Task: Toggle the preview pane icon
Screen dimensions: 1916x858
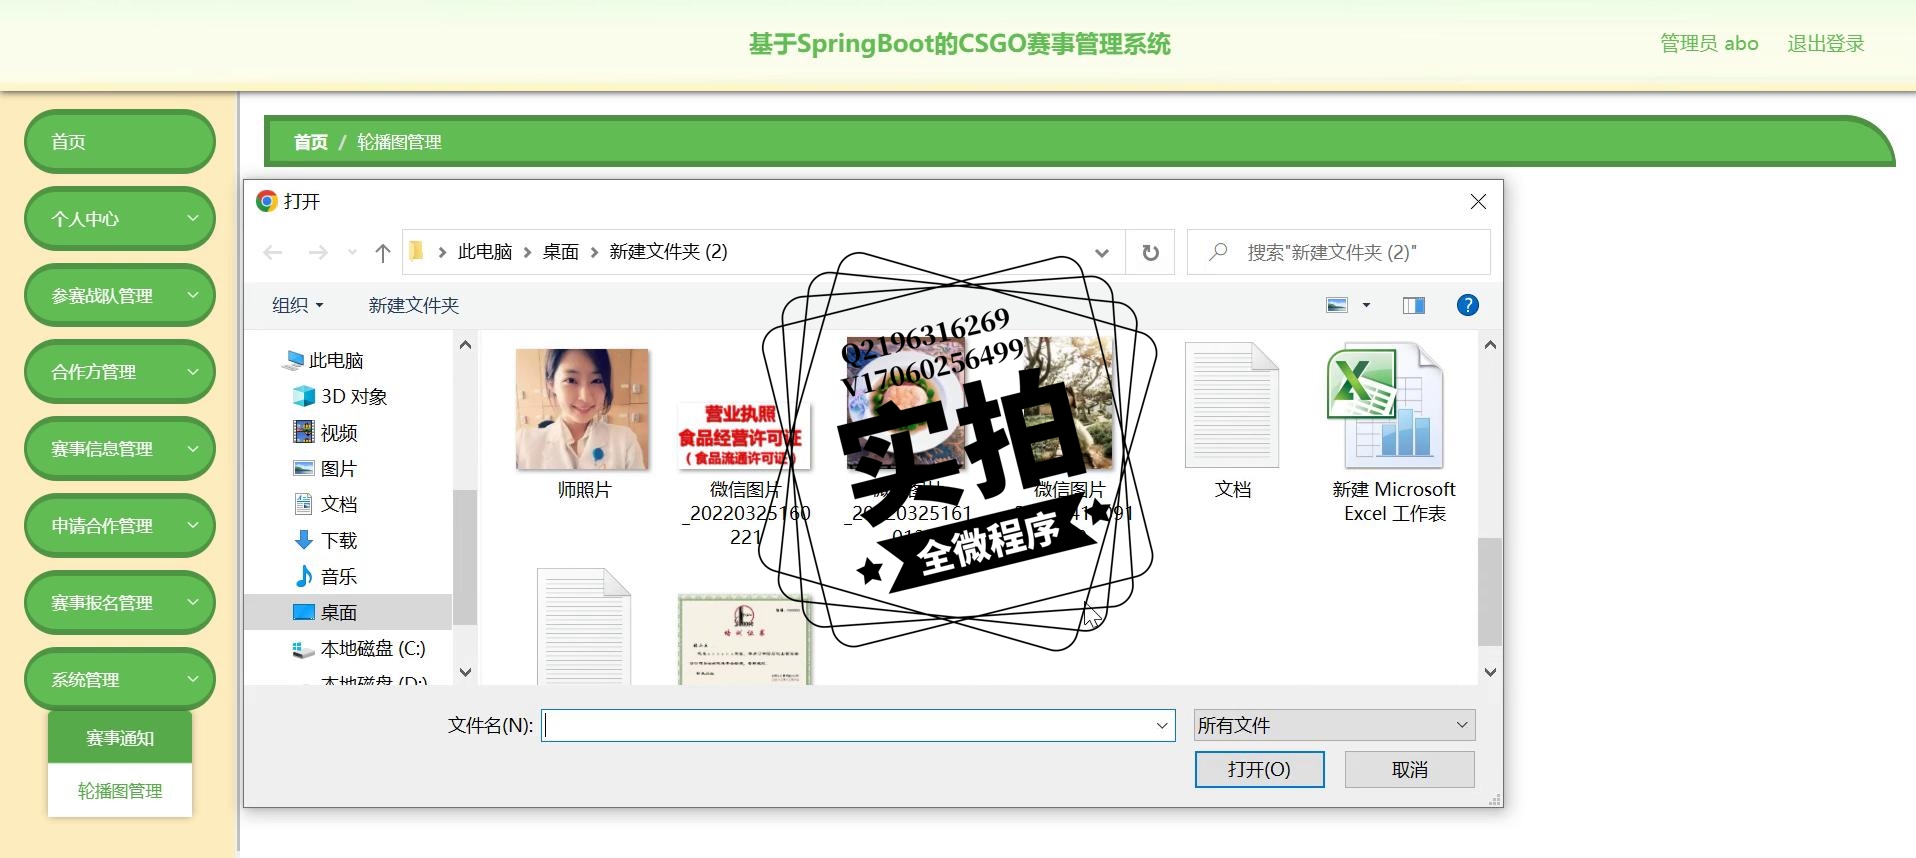Action: (x=1413, y=305)
